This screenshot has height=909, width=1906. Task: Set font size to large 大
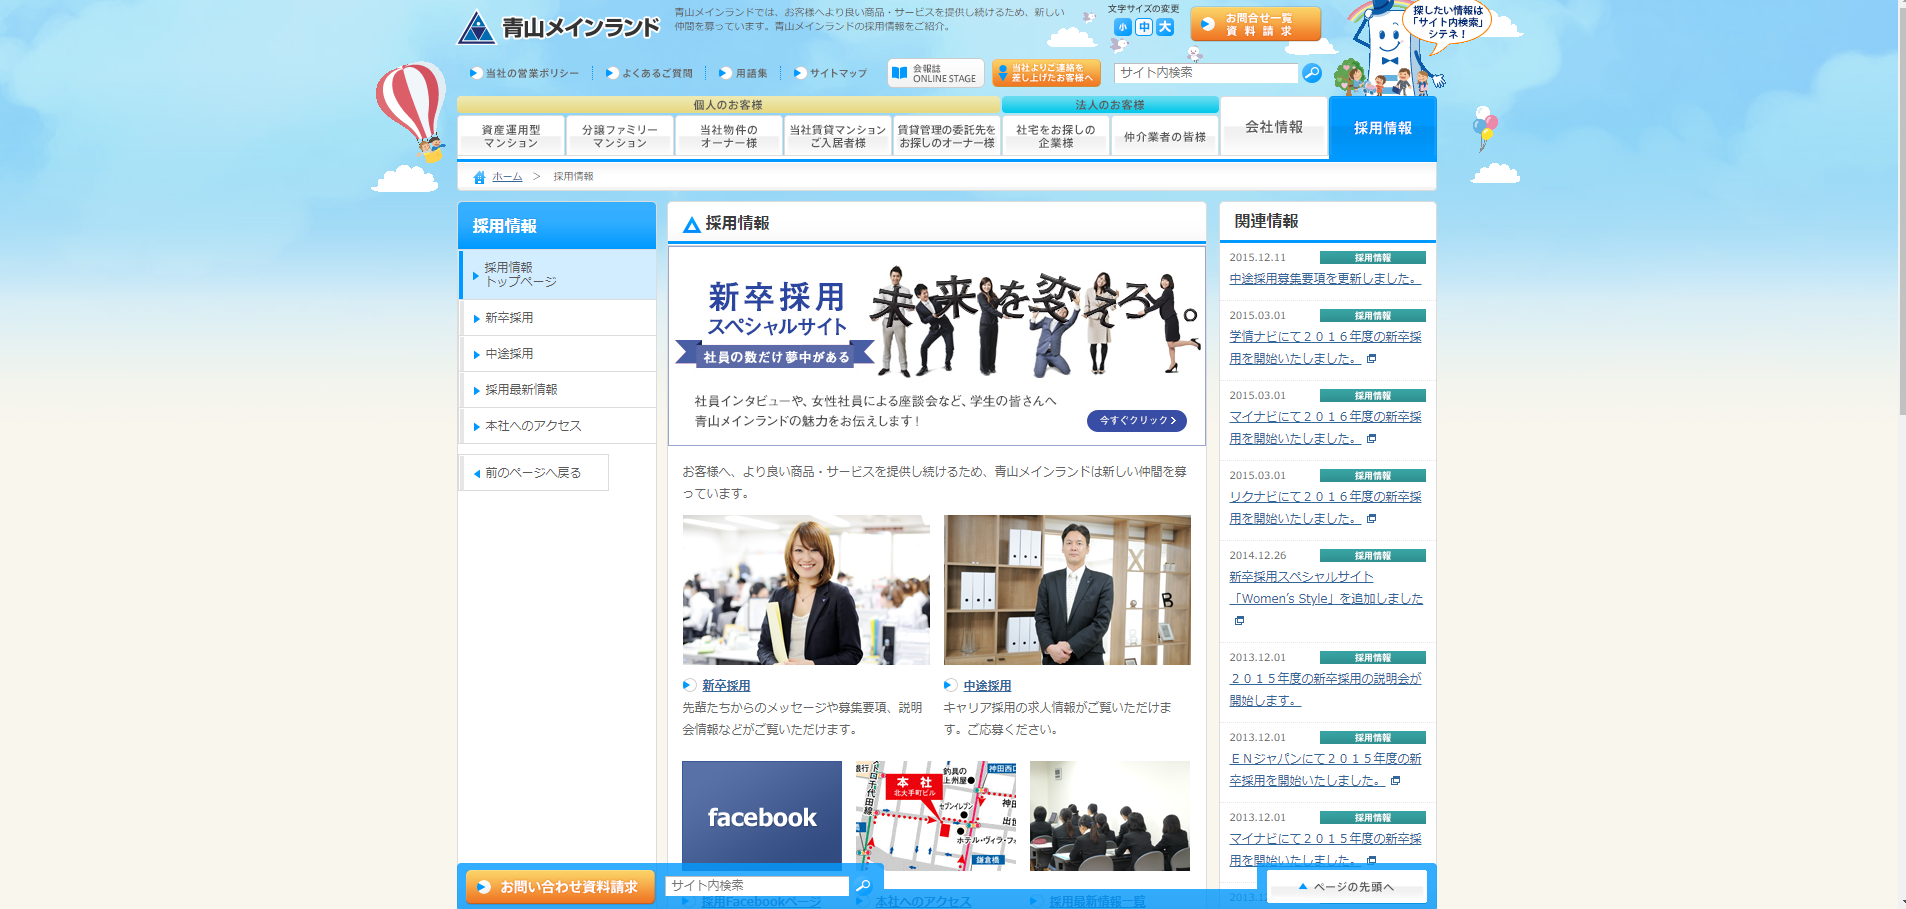point(1165,28)
